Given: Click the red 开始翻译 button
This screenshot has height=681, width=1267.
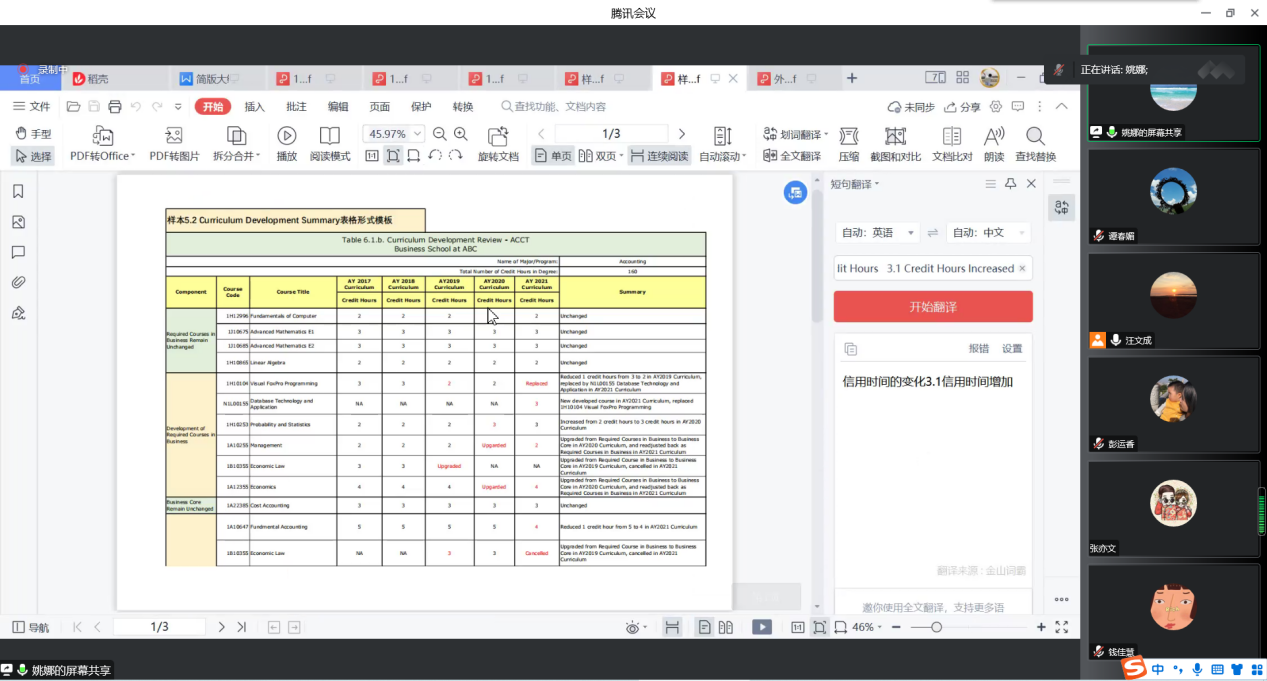Looking at the screenshot, I should point(933,307).
